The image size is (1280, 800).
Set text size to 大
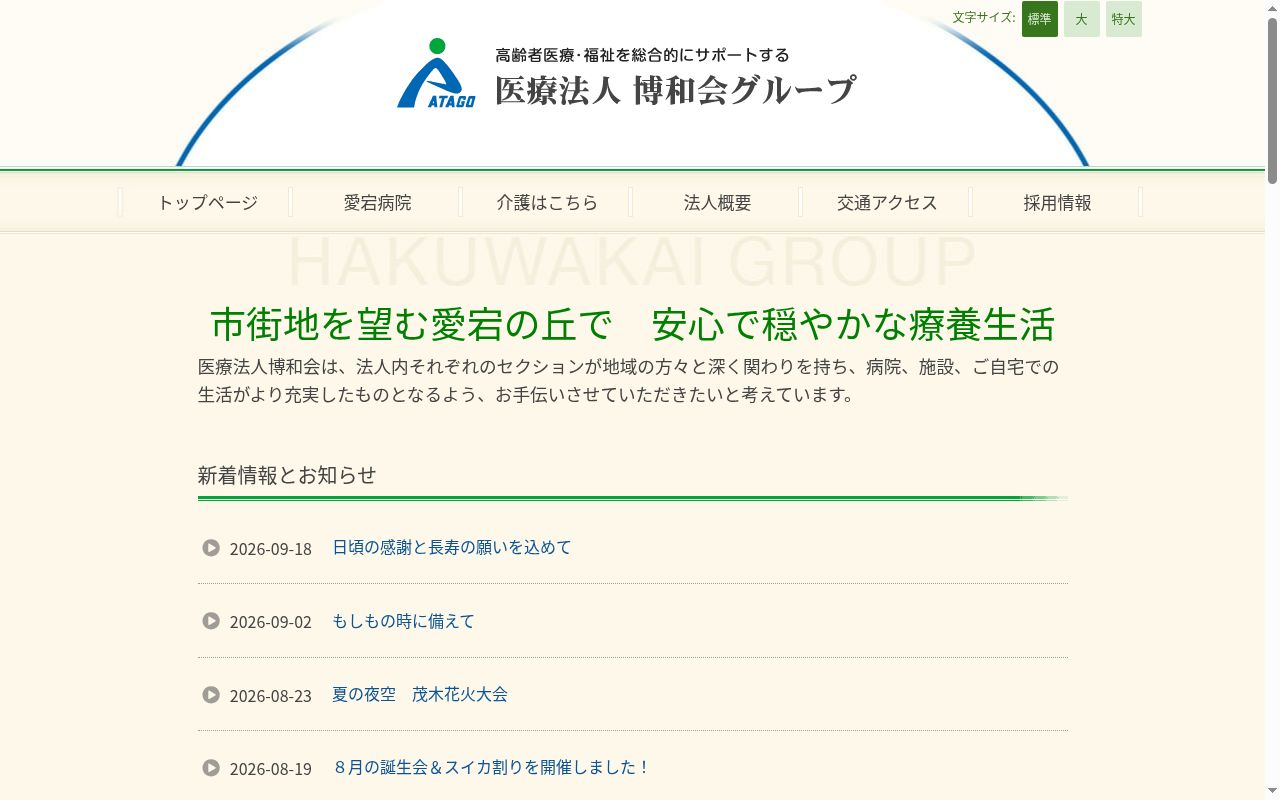pyautogui.click(x=1082, y=19)
